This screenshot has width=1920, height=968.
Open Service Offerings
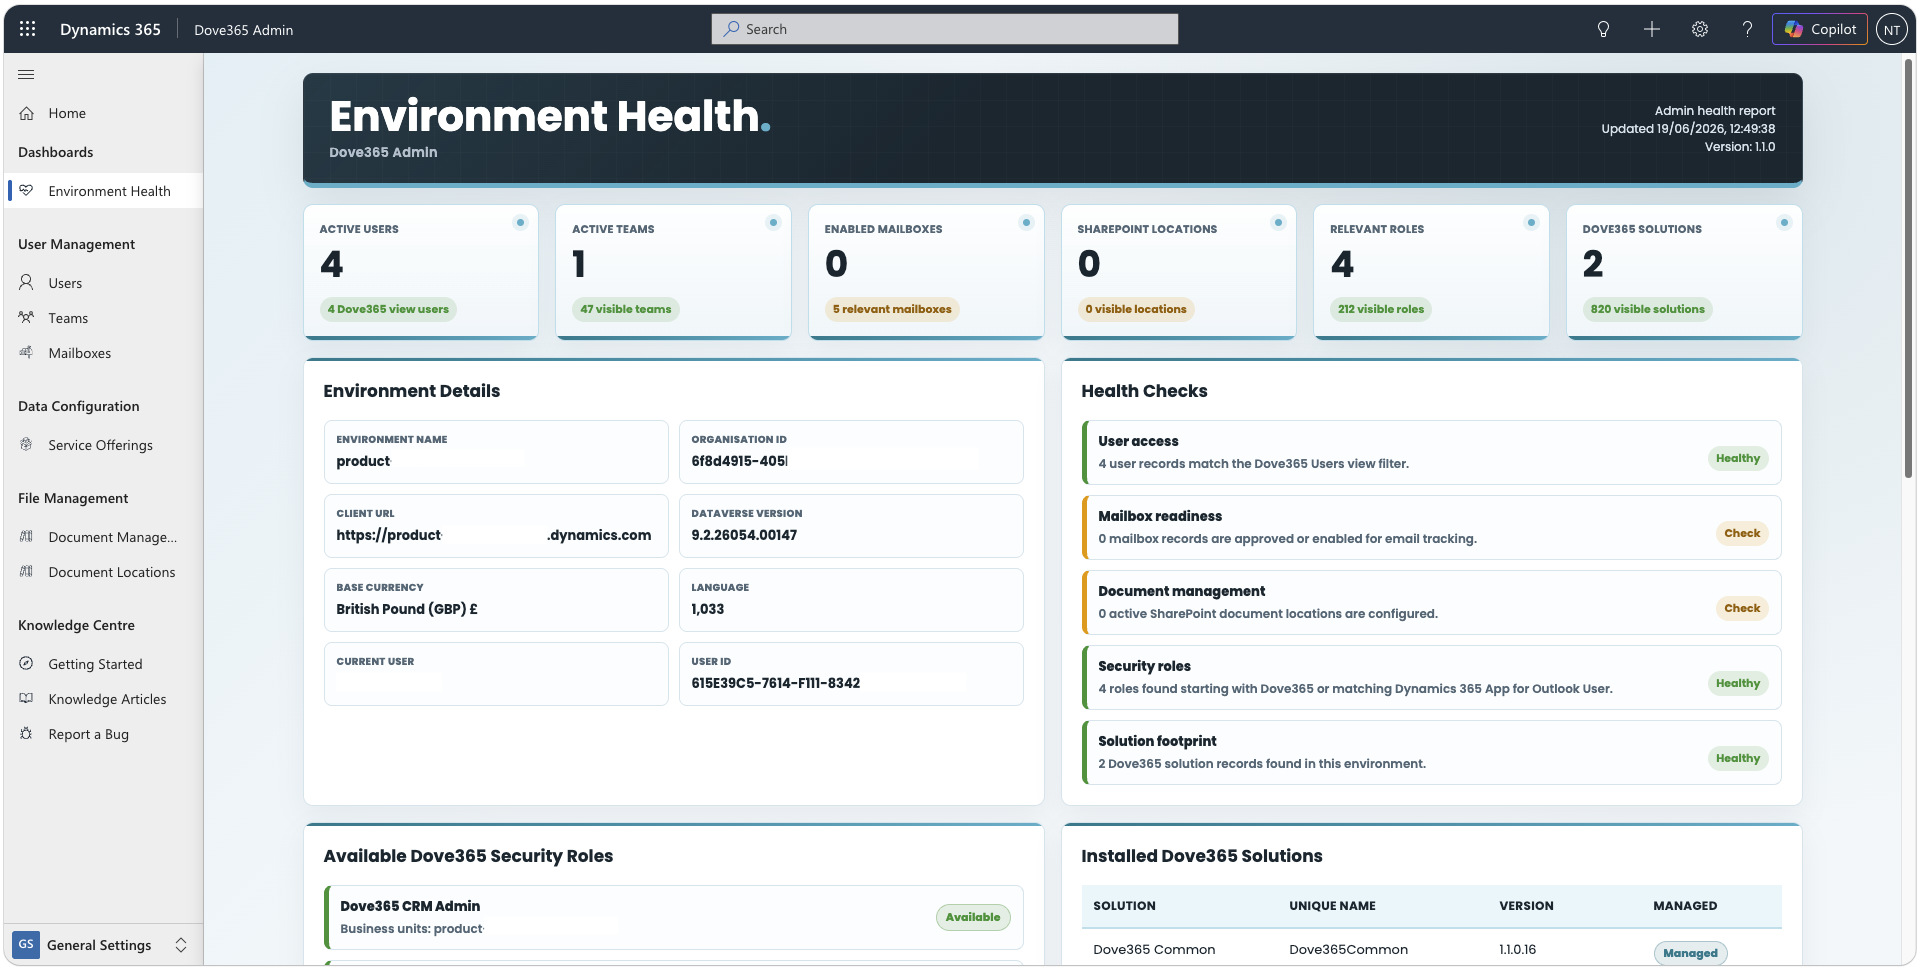[103, 445]
